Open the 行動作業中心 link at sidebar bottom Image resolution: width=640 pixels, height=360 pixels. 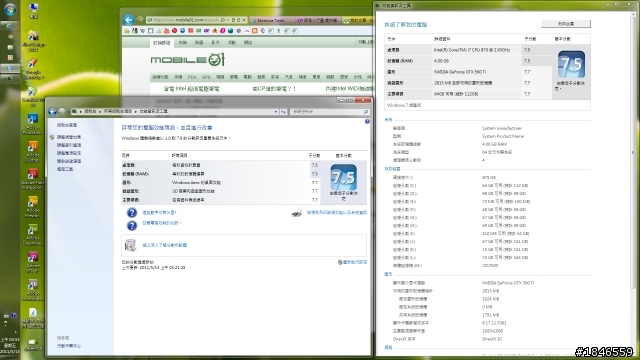[69, 346]
